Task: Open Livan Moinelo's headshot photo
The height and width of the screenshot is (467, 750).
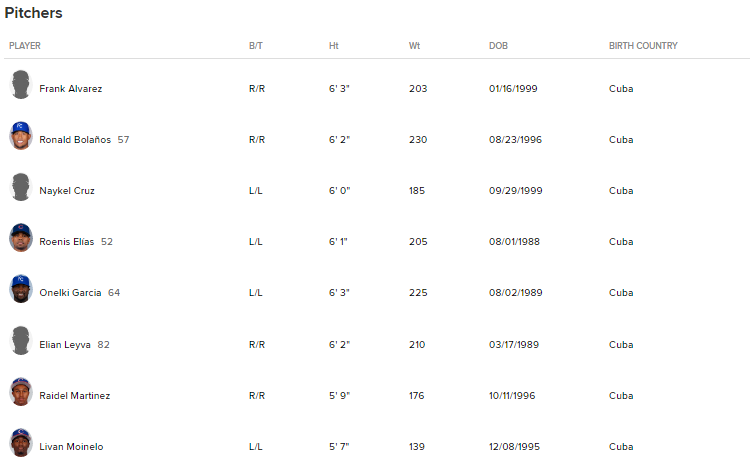Action: coord(21,443)
